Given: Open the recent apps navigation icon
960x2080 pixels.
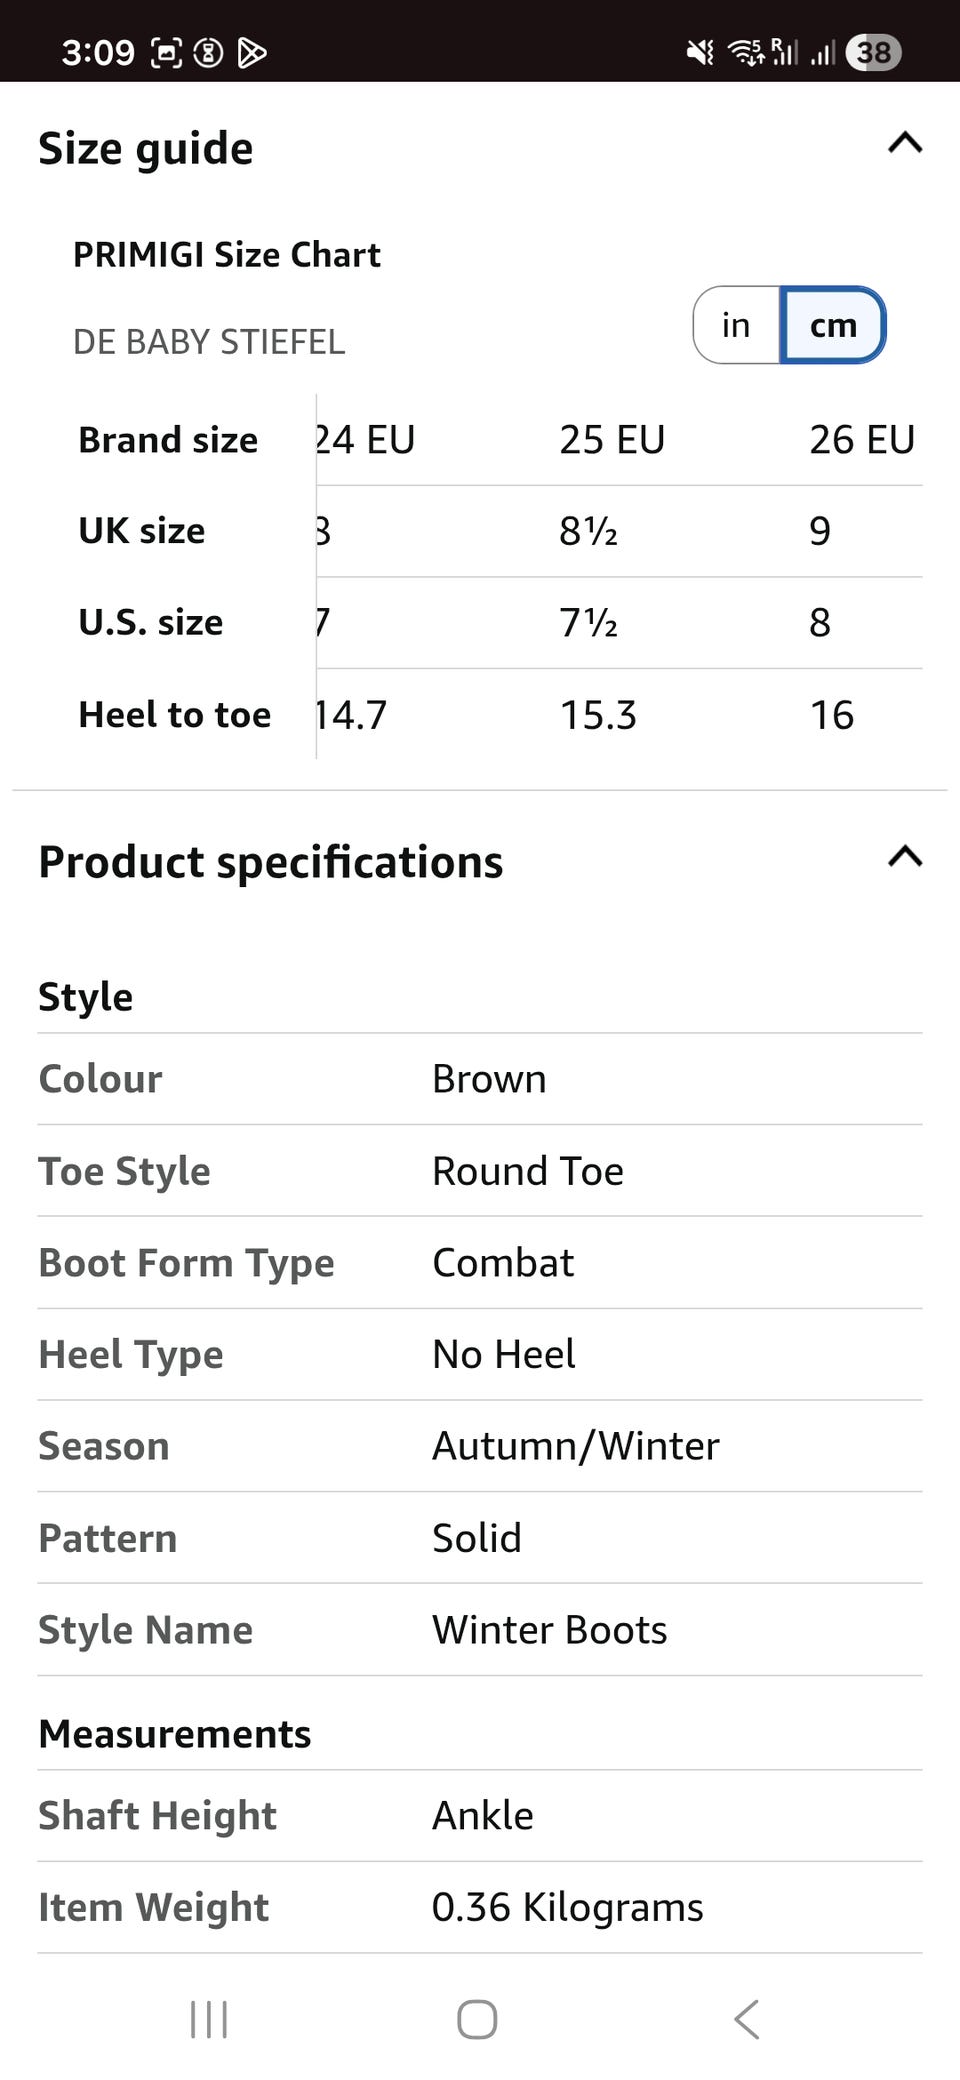Looking at the screenshot, I should 209,2019.
